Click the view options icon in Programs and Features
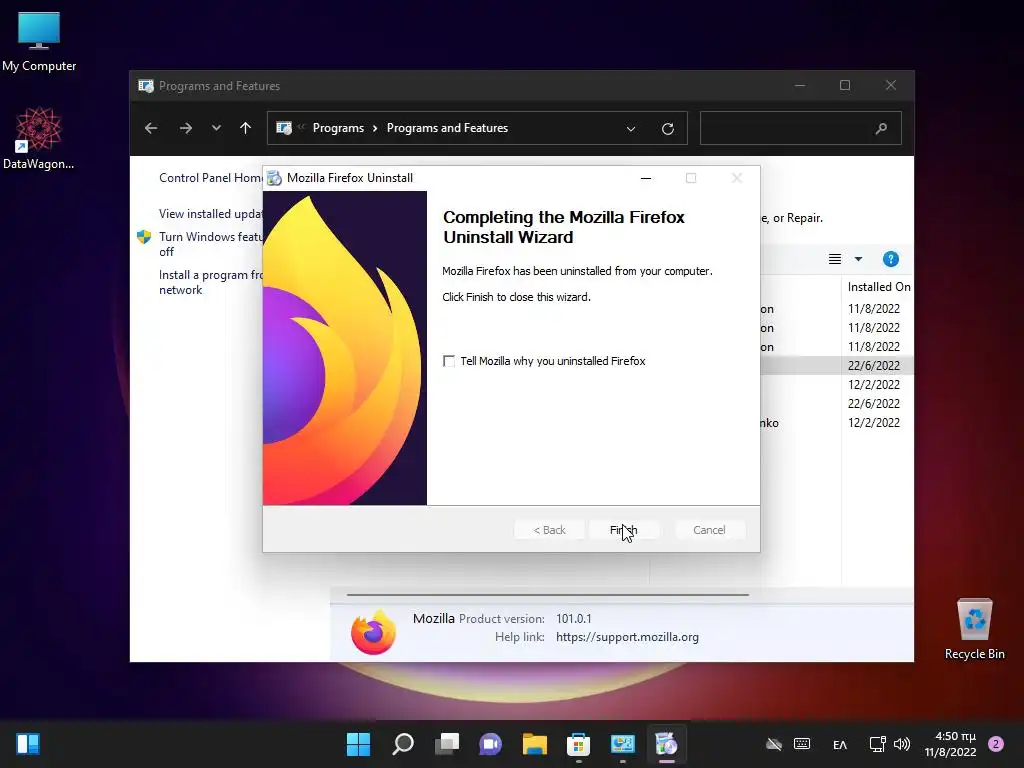The image size is (1024, 768). pyautogui.click(x=835, y=259)
